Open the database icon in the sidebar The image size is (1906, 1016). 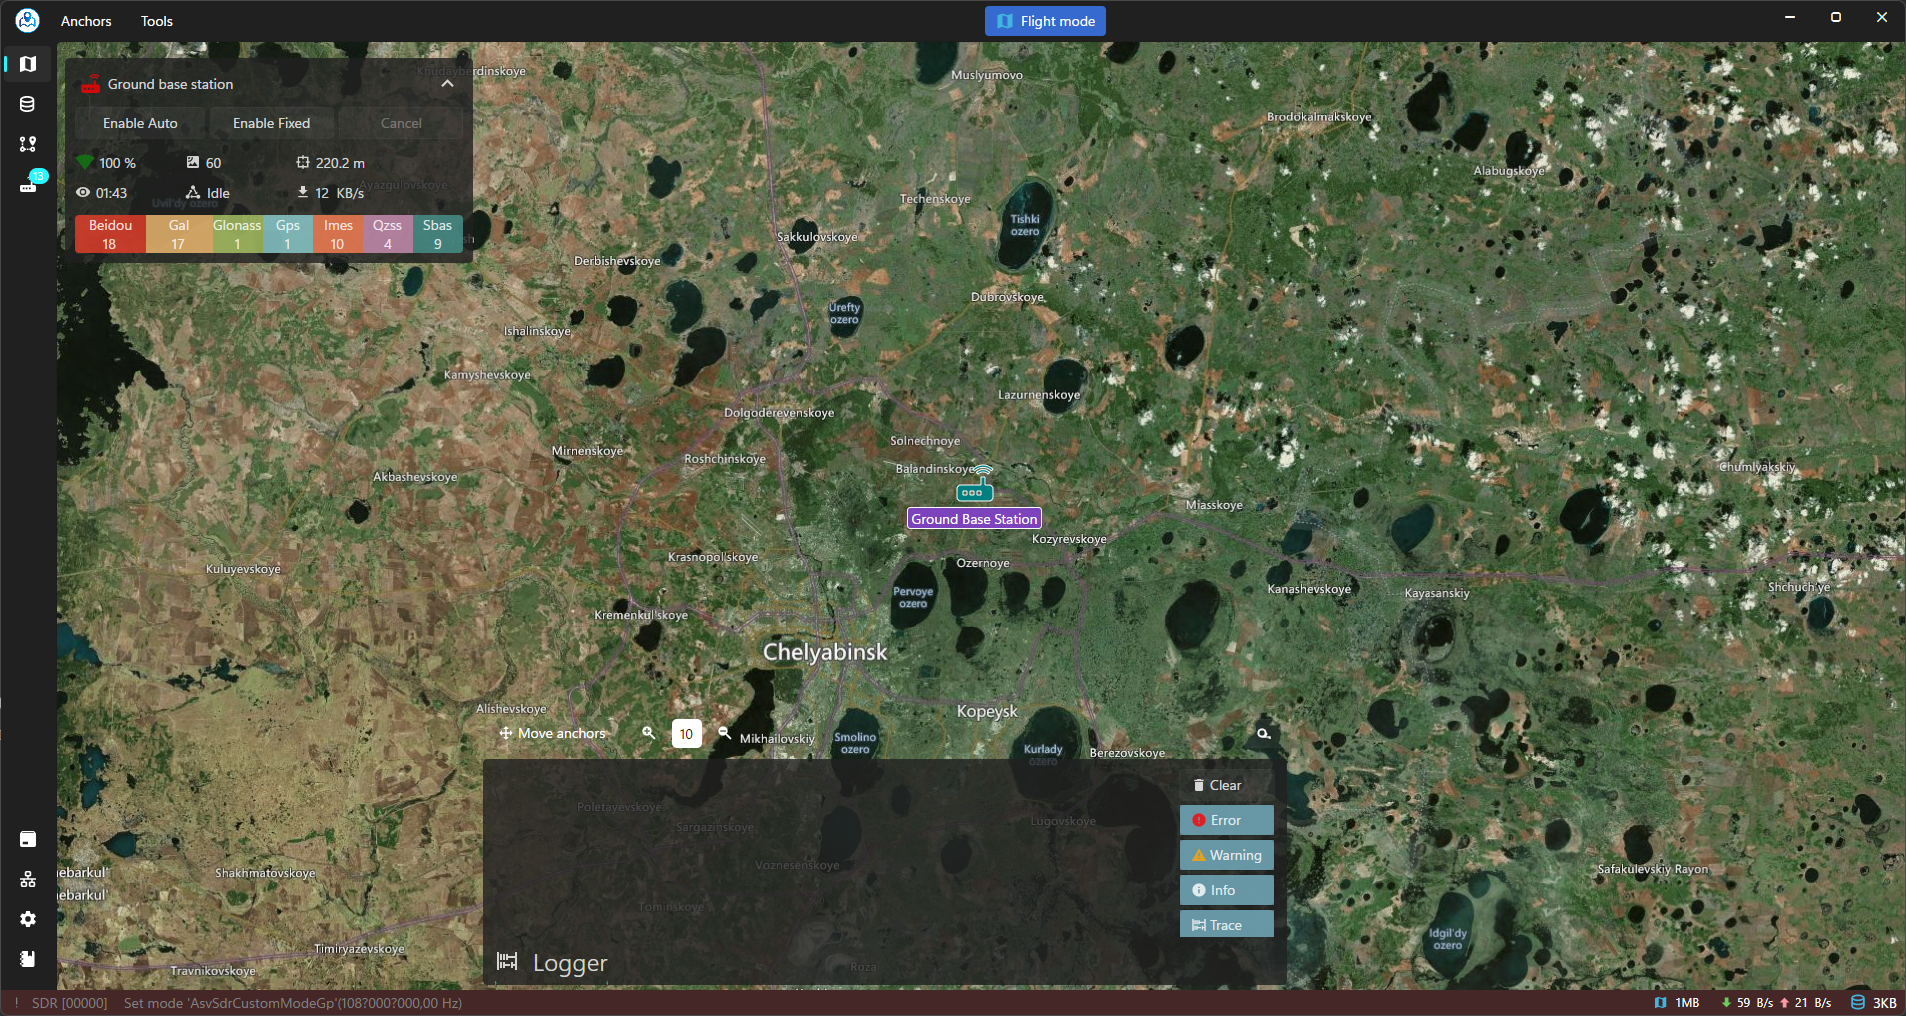(x=28, y=104)
